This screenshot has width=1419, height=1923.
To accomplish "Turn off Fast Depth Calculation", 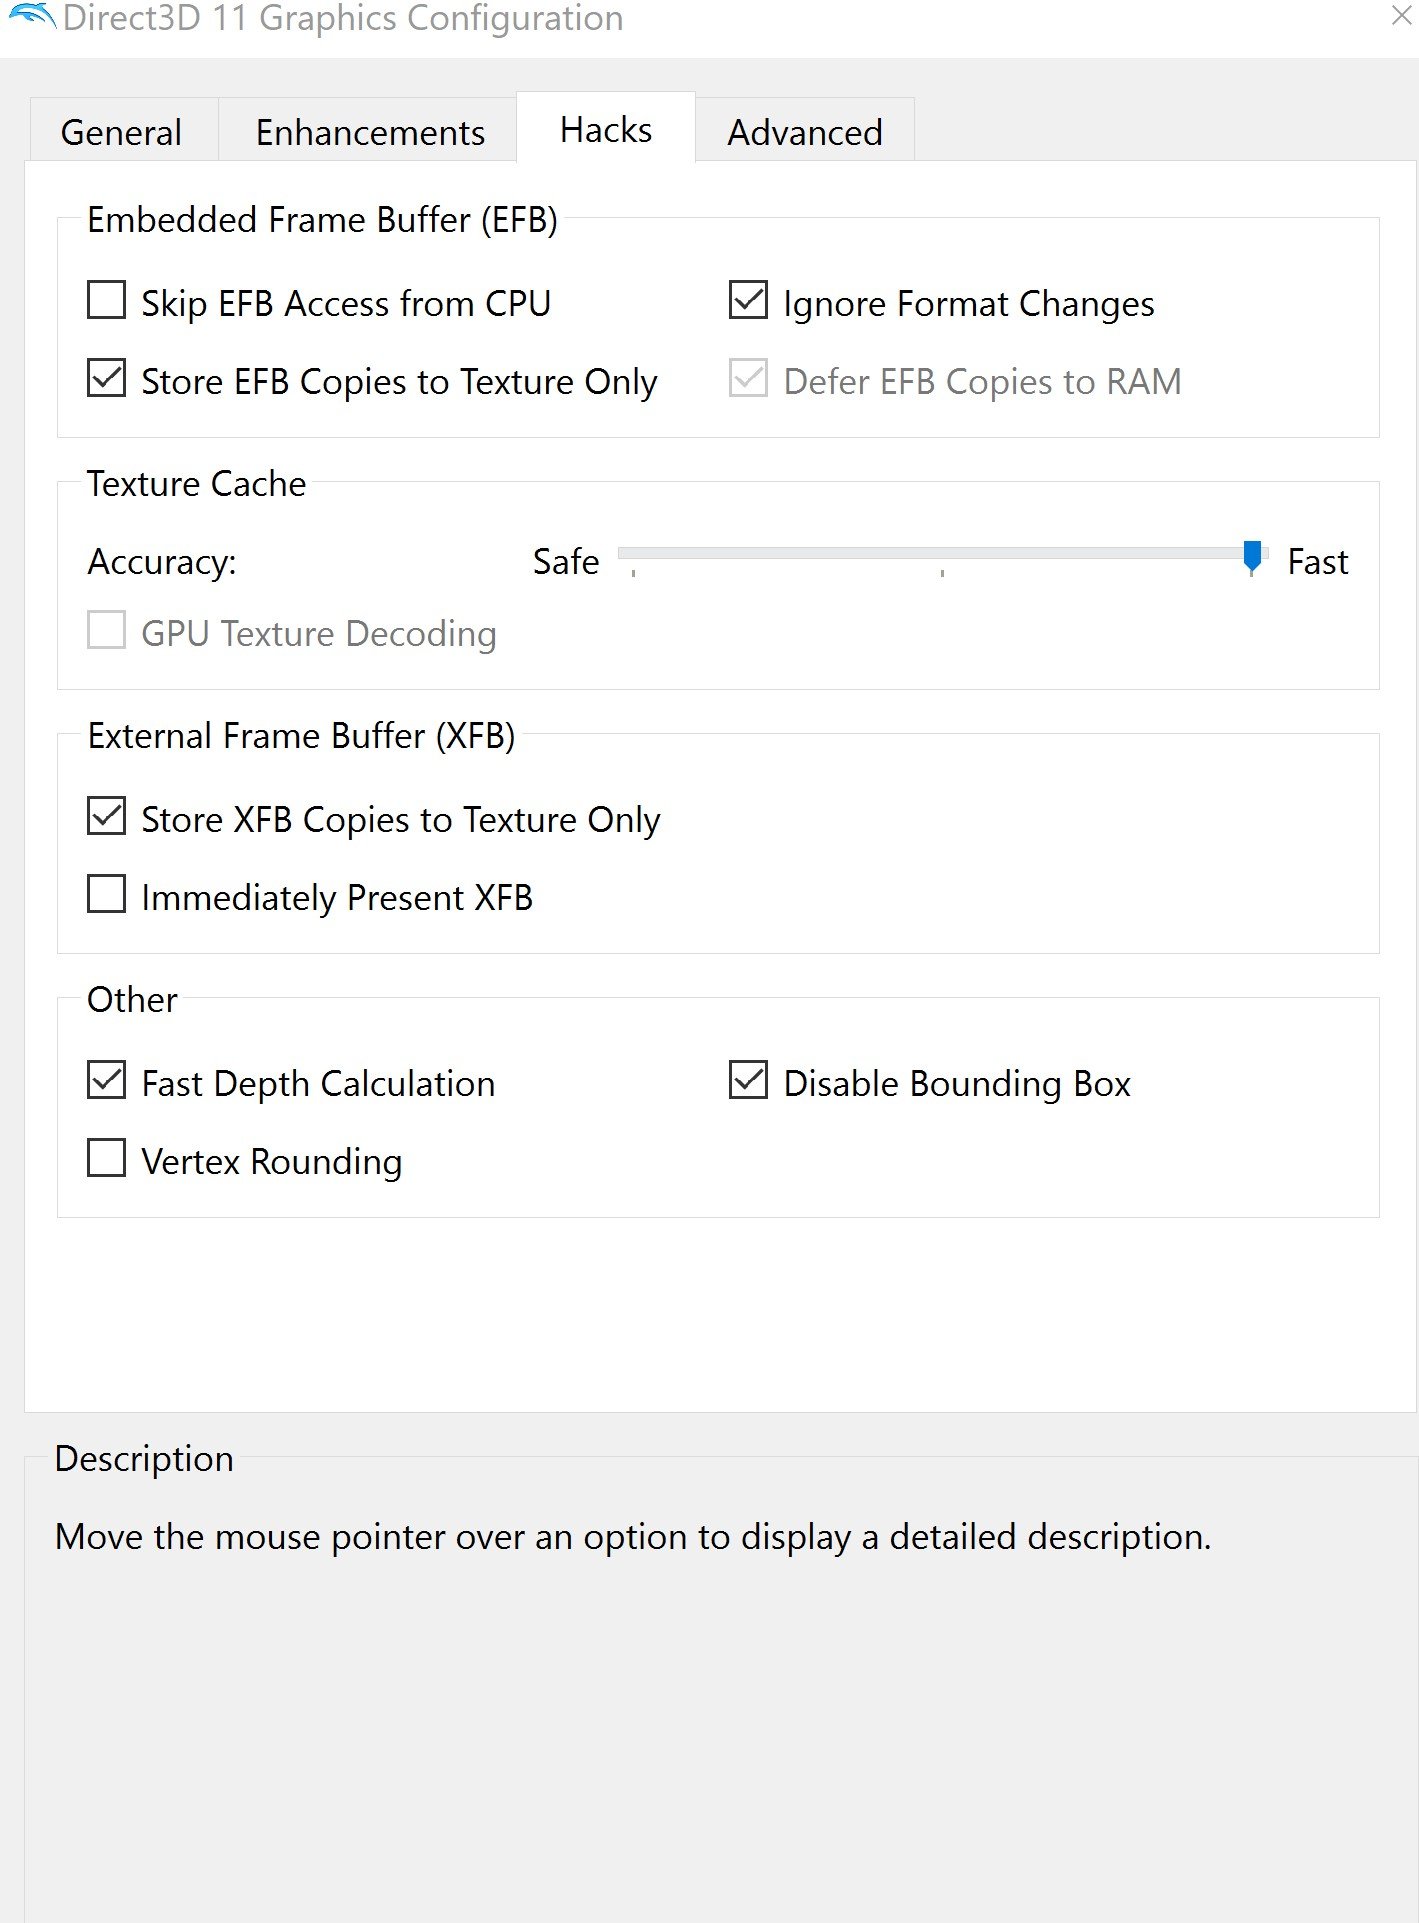I will (x=107, y=1081).
